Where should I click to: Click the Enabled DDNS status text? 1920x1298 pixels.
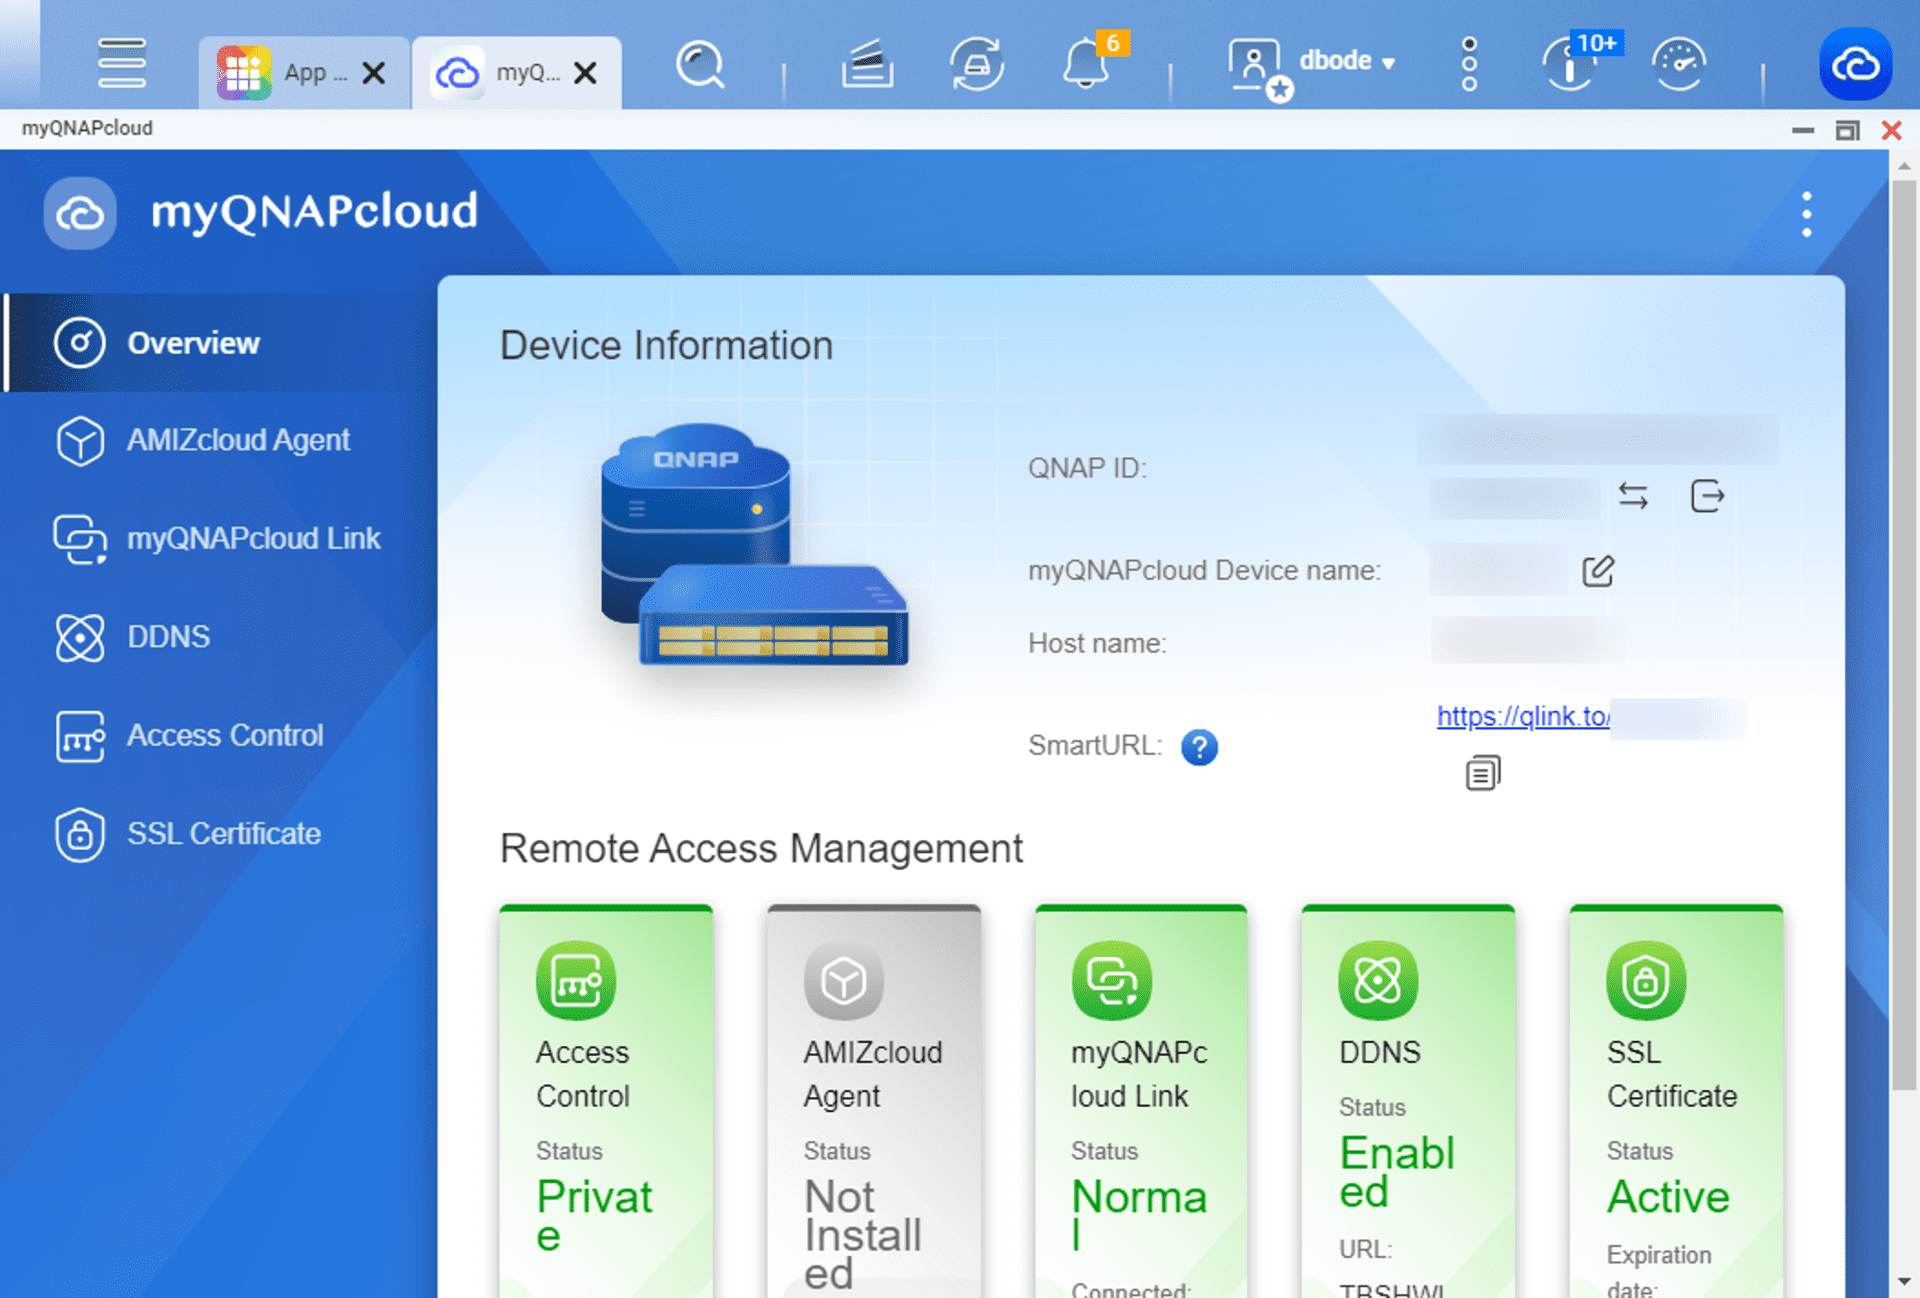click(x=1397, y=1172)
